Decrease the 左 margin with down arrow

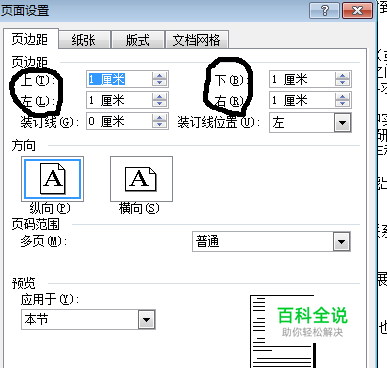click(160, 104)
